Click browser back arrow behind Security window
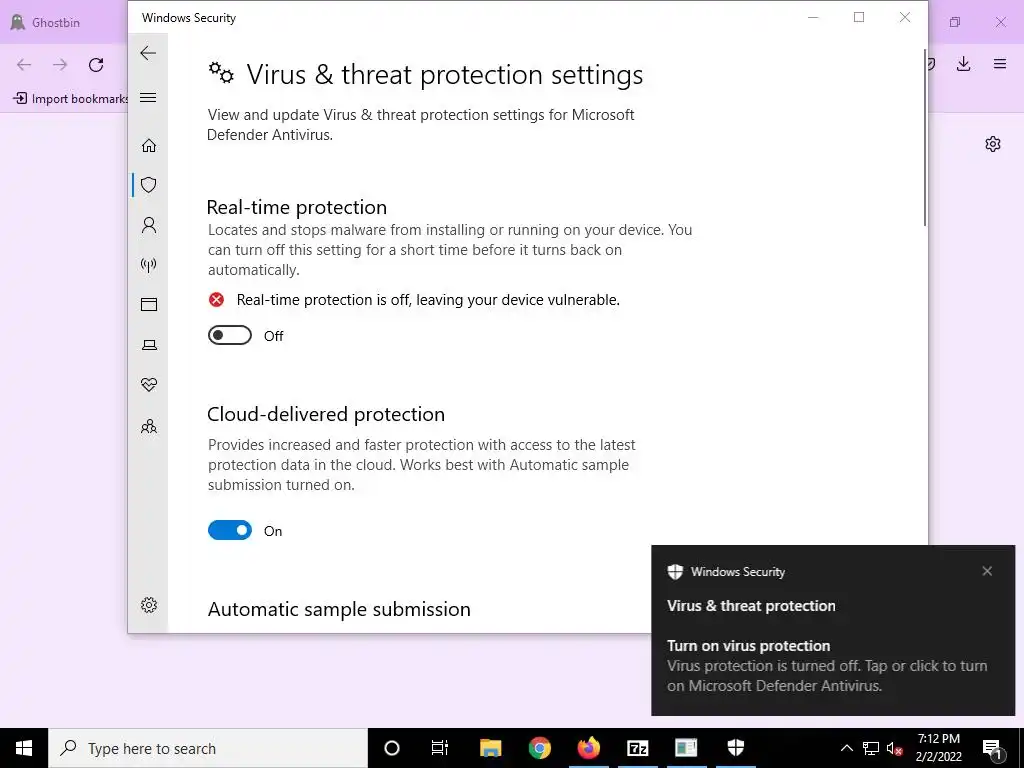Image resolution: width=1024 pixels, height=768 pixels. (x=24, y=65)
